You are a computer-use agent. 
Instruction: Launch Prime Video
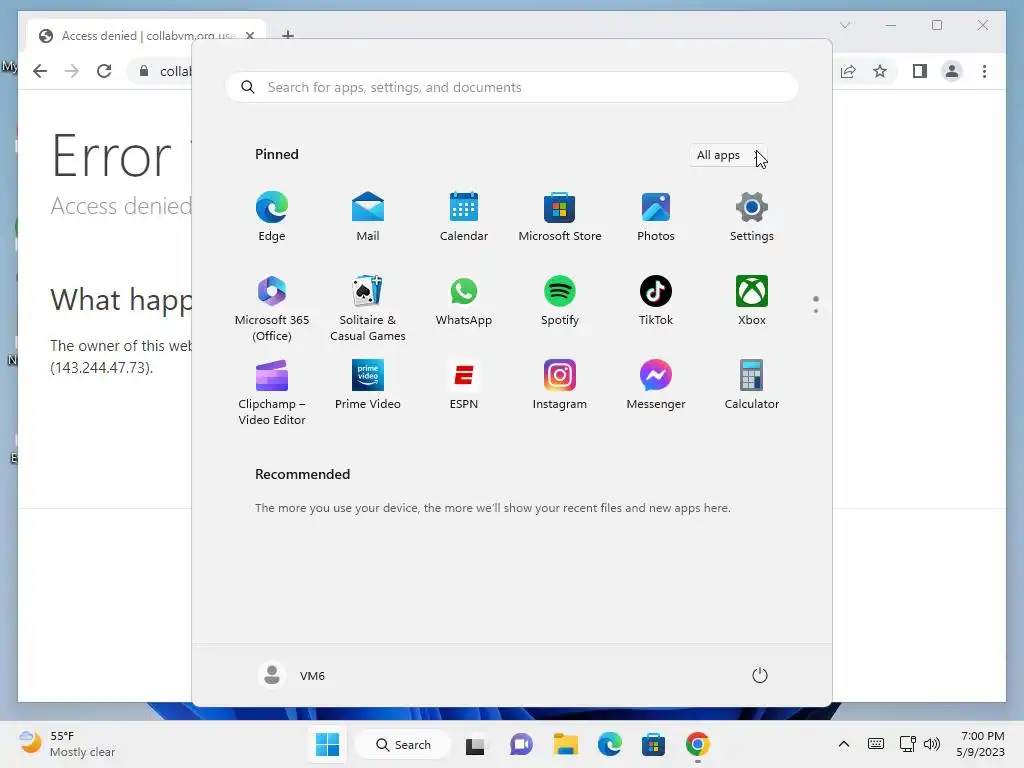(x=368, y=385)
